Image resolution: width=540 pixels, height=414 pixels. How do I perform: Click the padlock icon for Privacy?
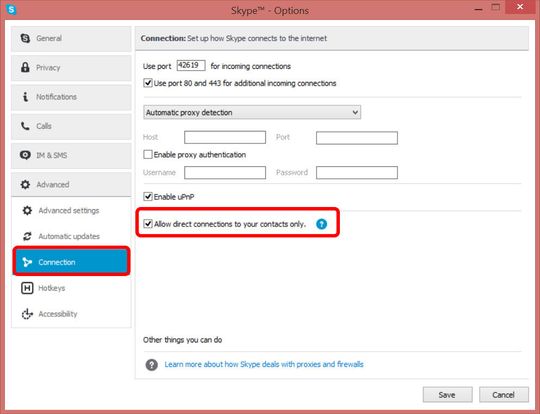(25, 67)
